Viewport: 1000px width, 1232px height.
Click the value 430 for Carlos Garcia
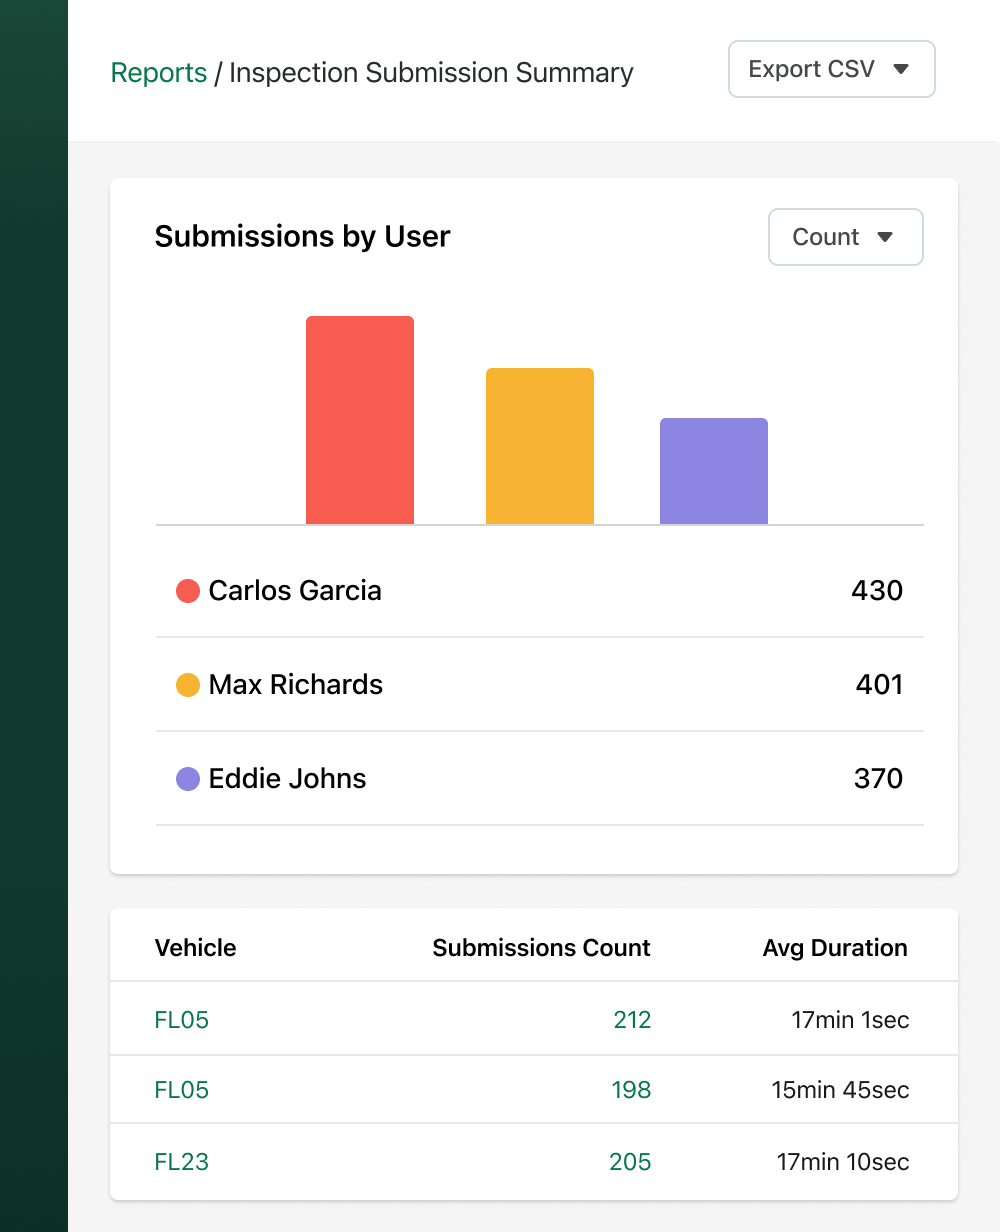coord(877,590)
